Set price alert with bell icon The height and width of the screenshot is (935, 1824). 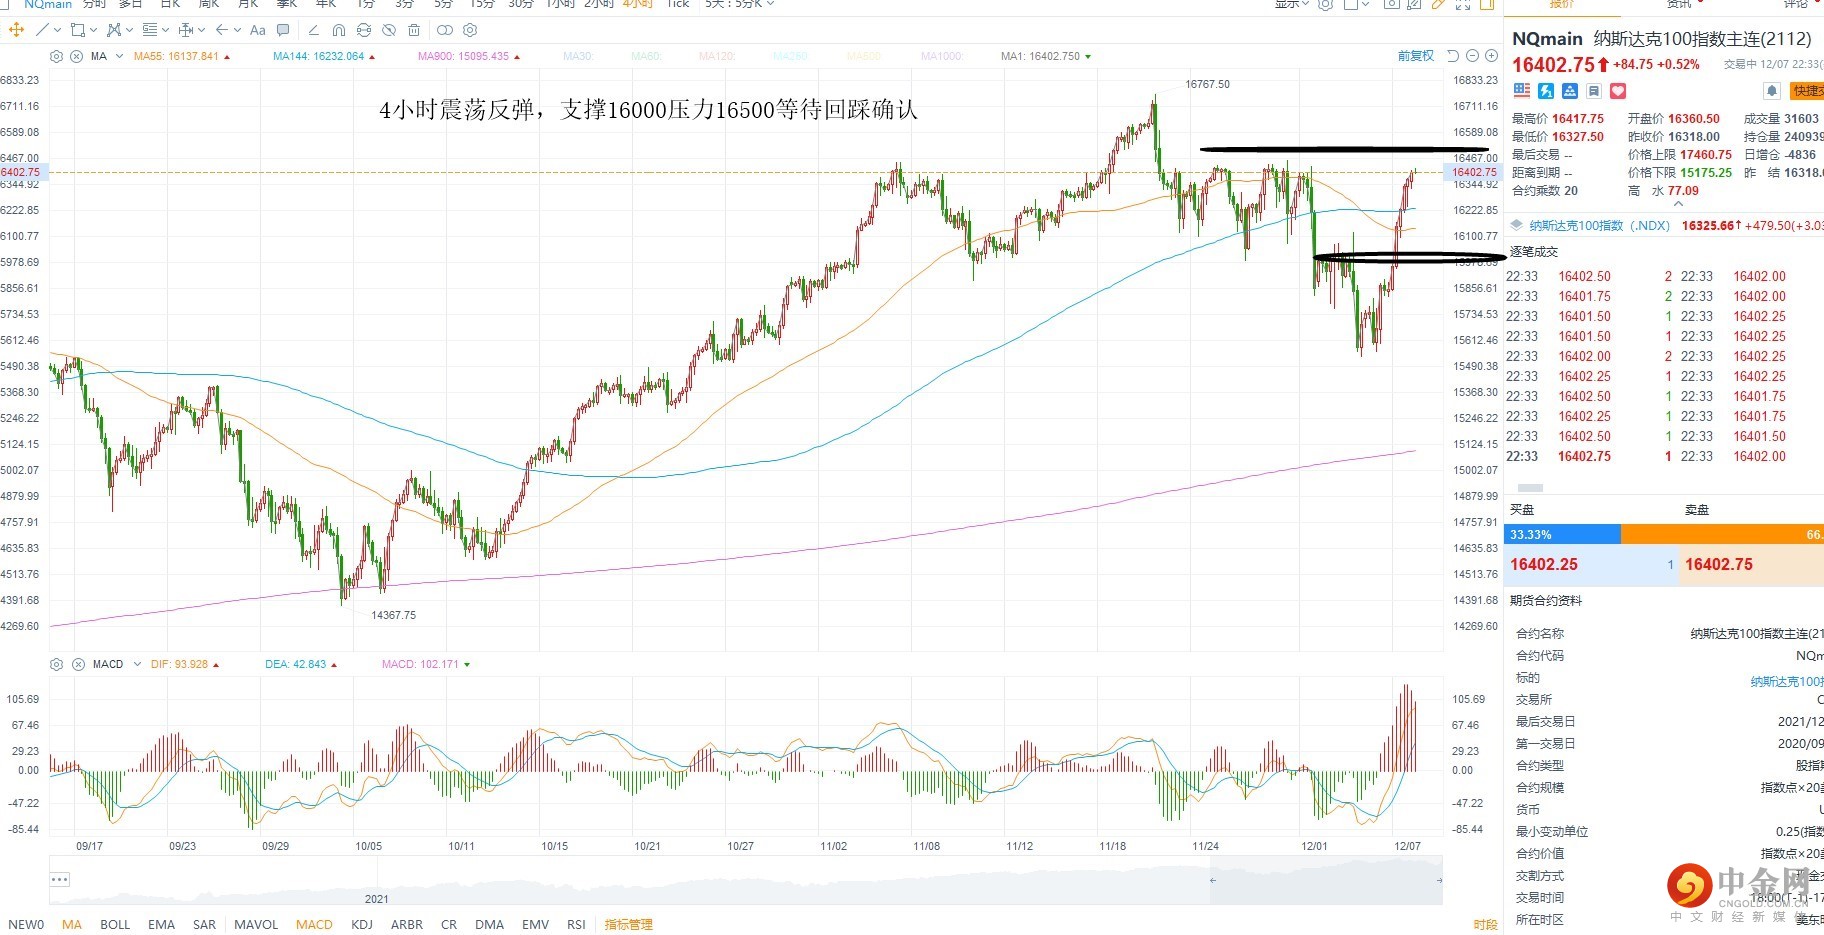coord(1772,91)
